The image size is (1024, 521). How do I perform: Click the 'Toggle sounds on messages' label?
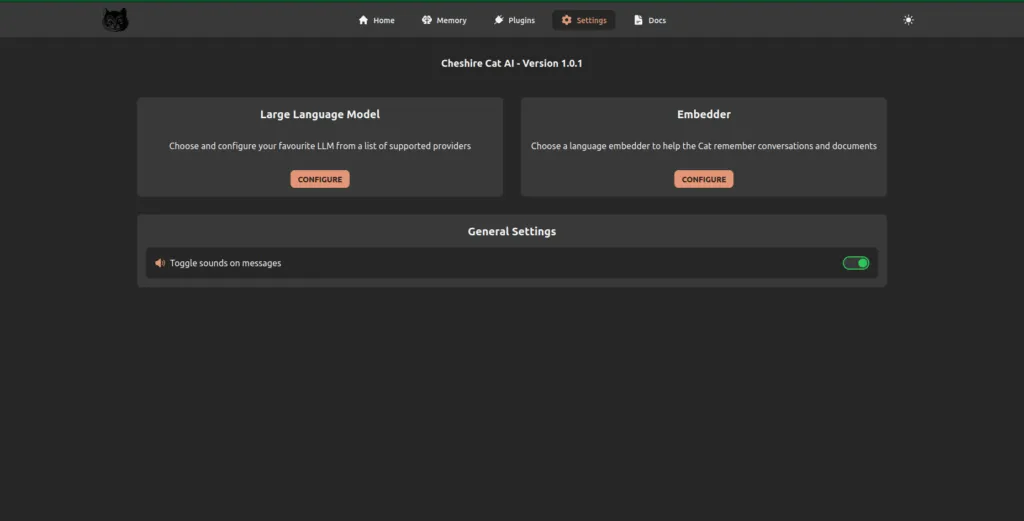pos(225,263)
